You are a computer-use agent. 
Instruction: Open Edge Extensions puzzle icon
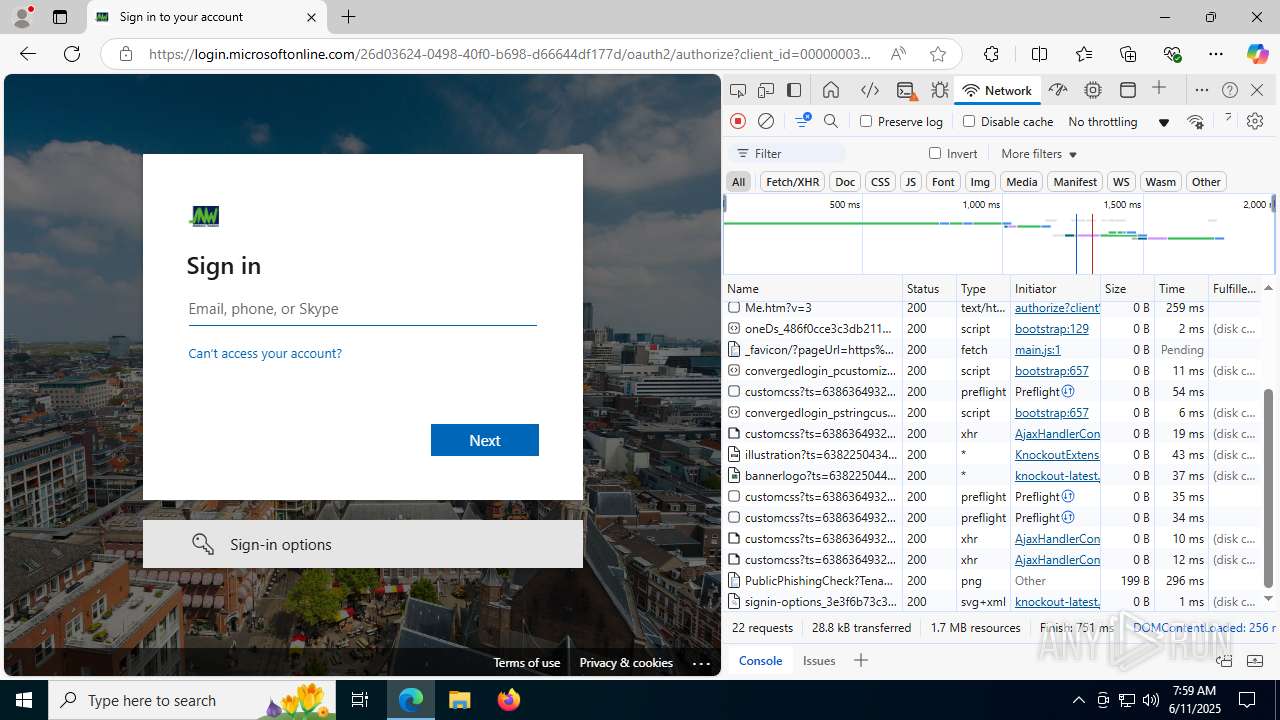coord(991,54)
